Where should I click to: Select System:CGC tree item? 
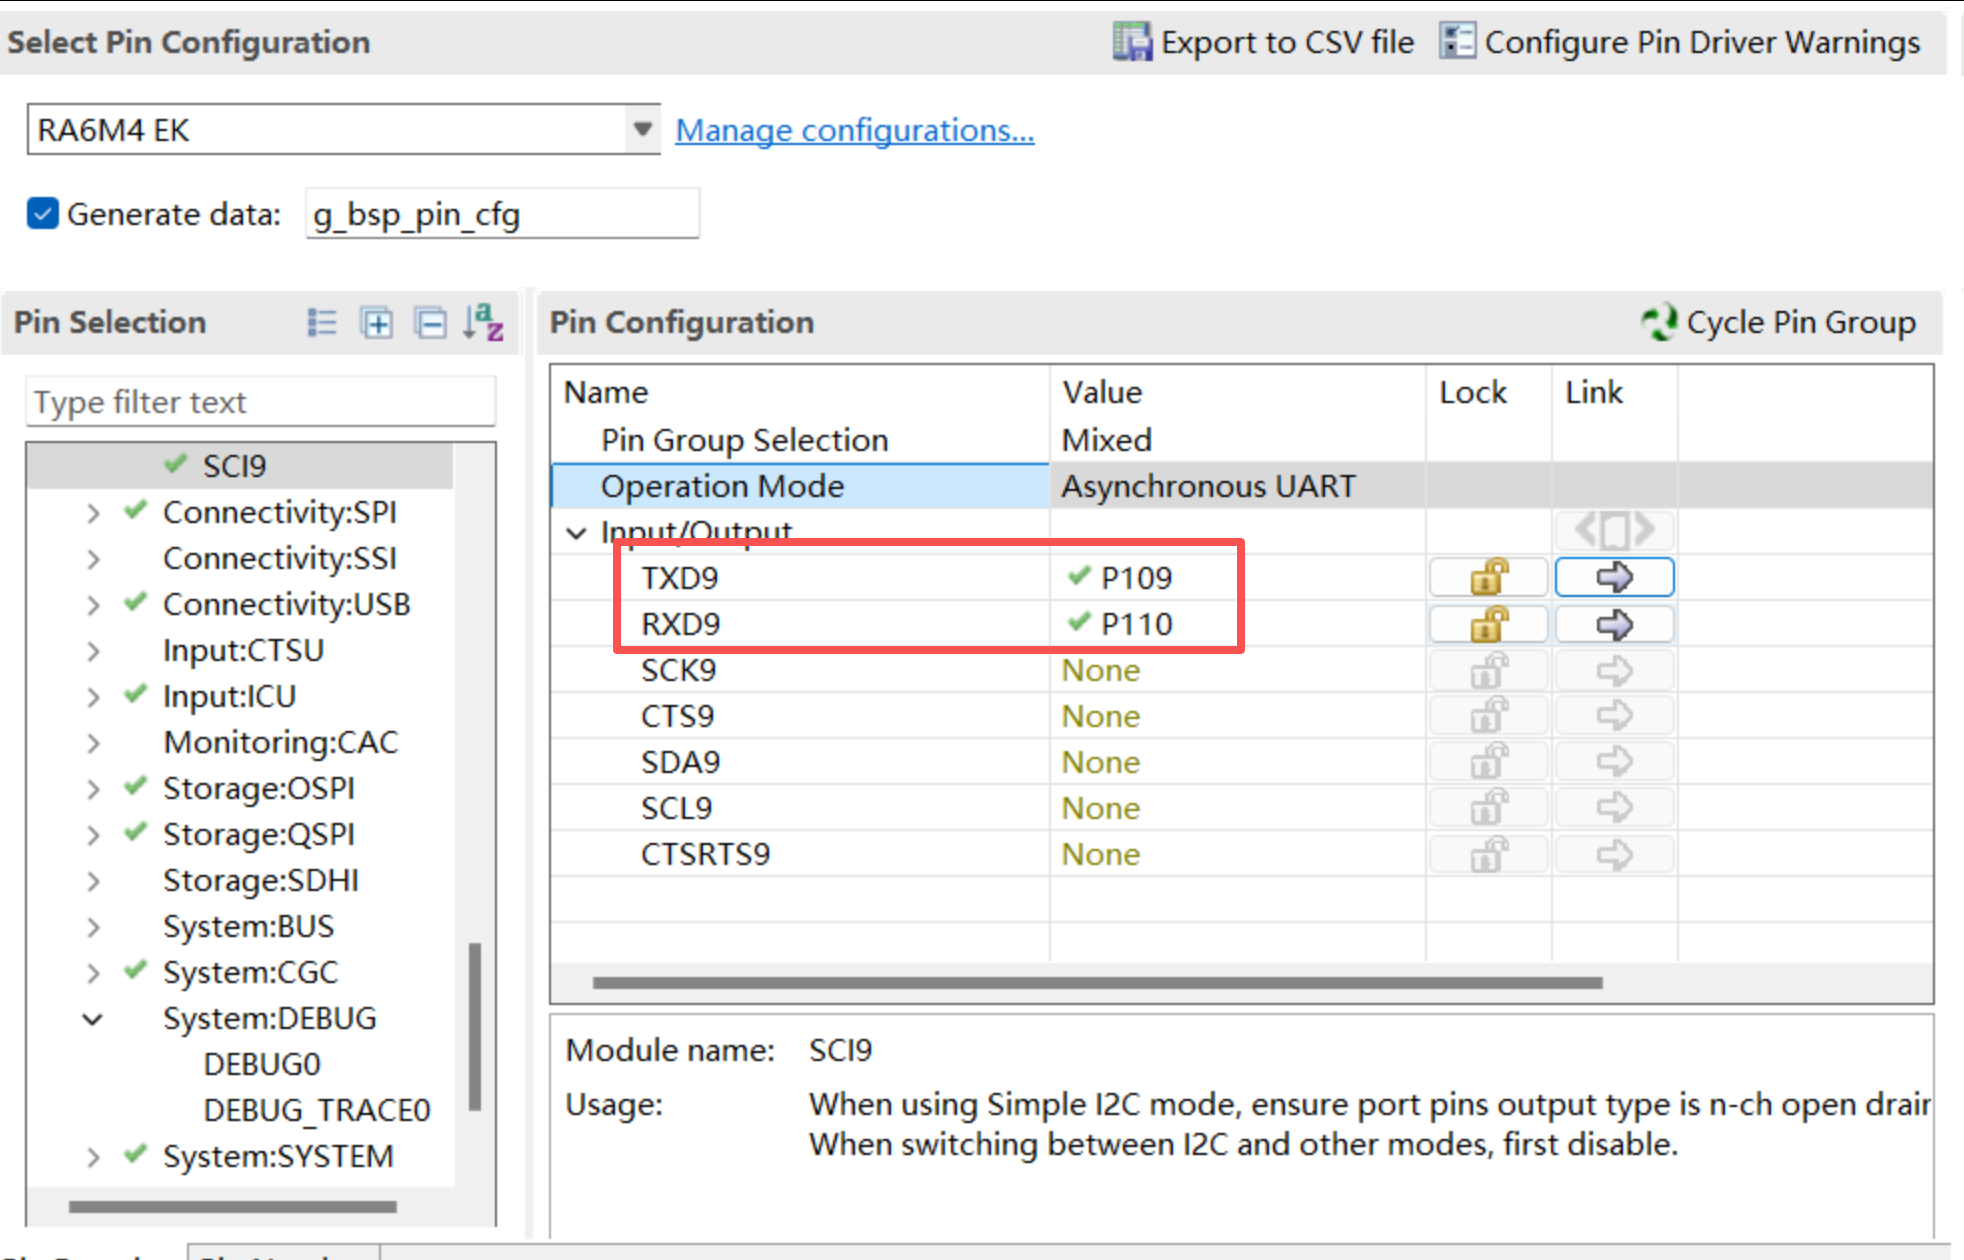[x=251, y=972]
